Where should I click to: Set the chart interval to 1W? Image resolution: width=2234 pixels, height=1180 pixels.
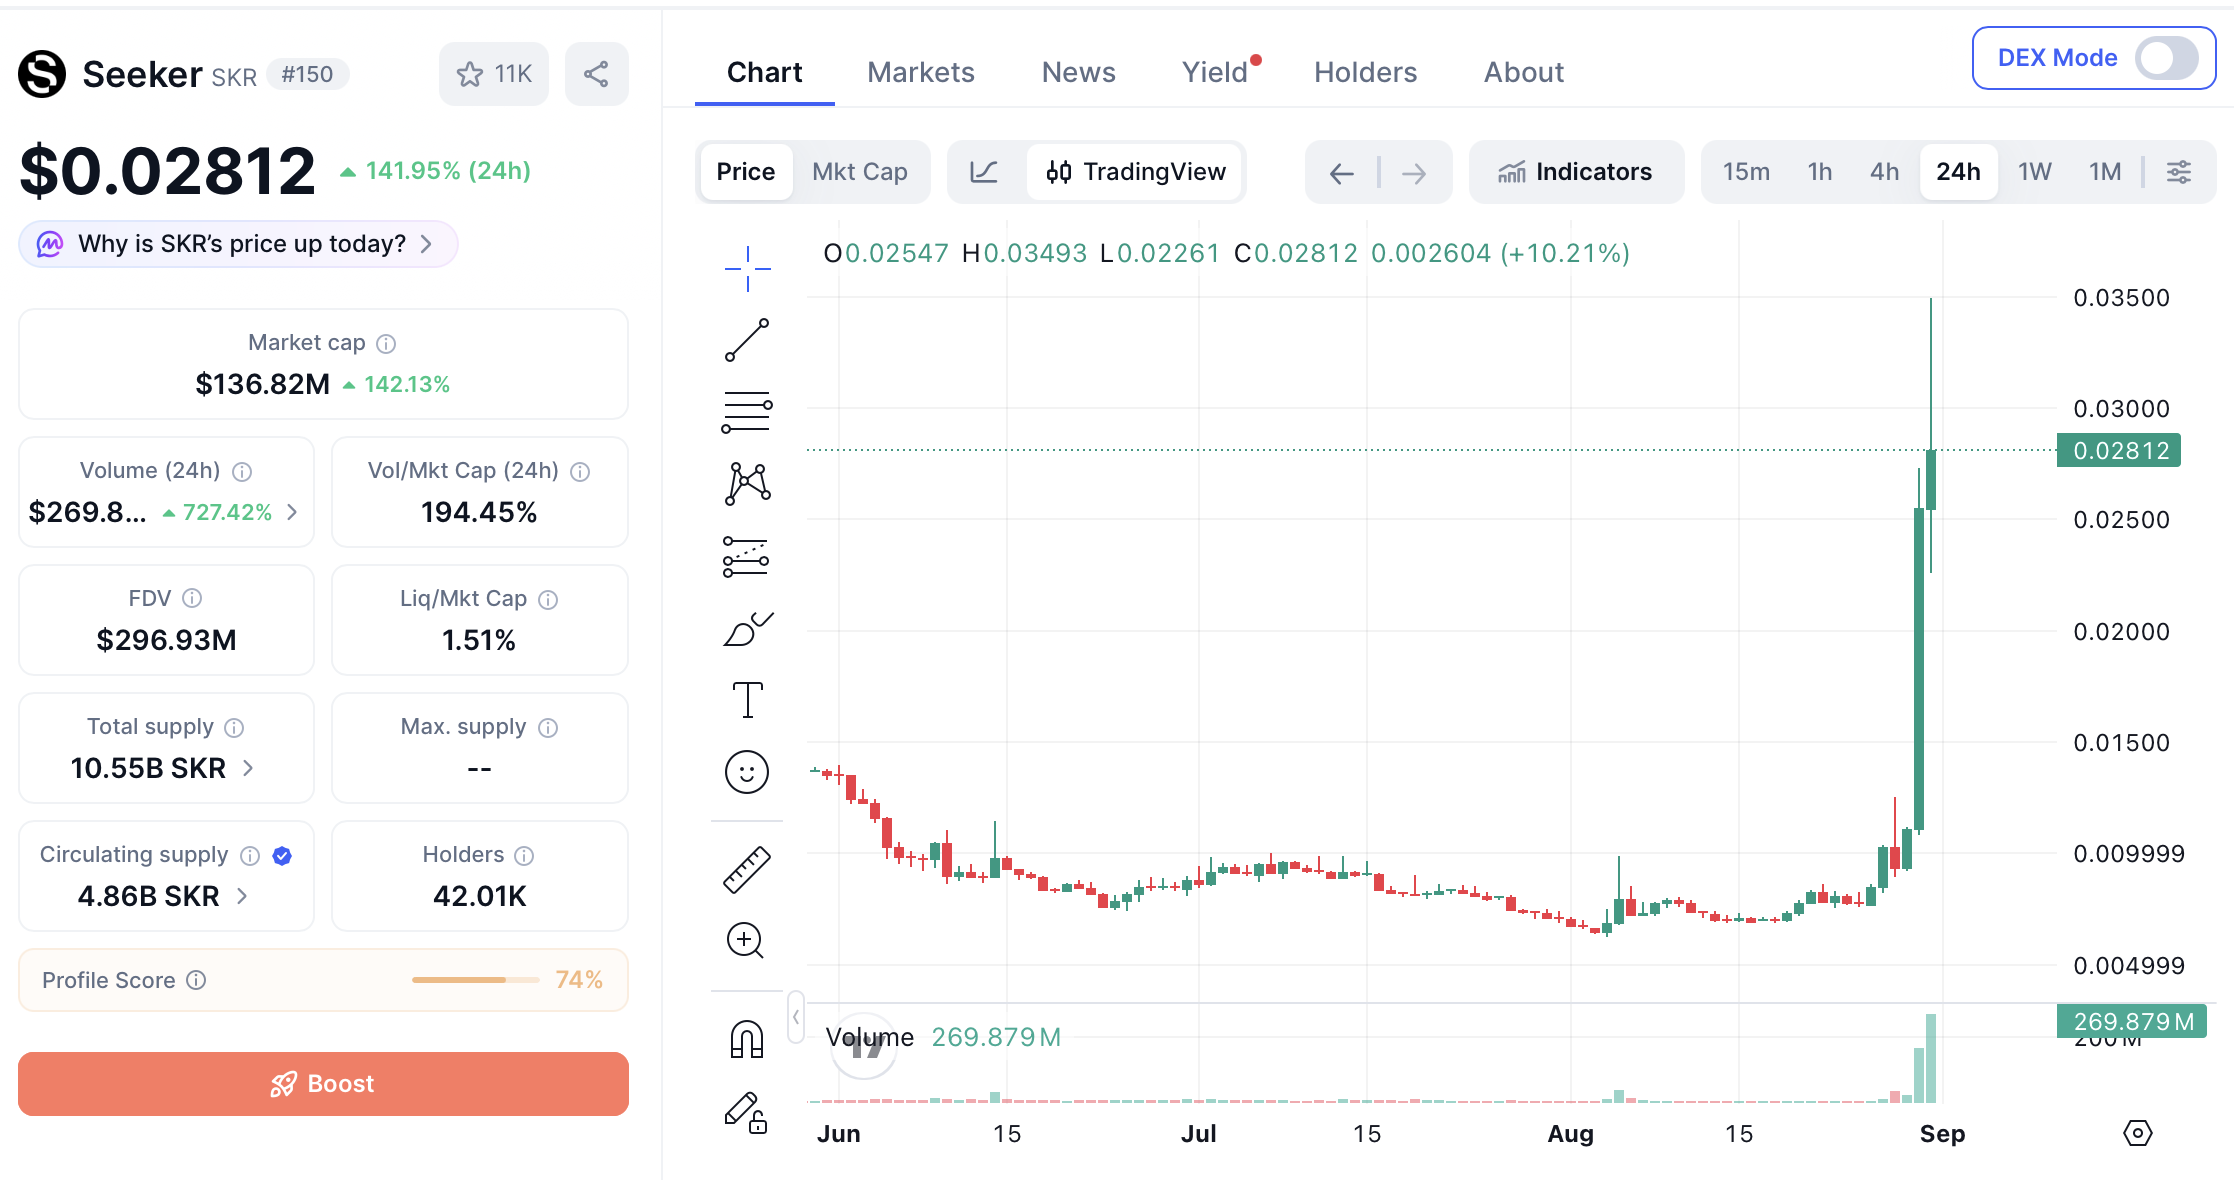[2034, 172]
